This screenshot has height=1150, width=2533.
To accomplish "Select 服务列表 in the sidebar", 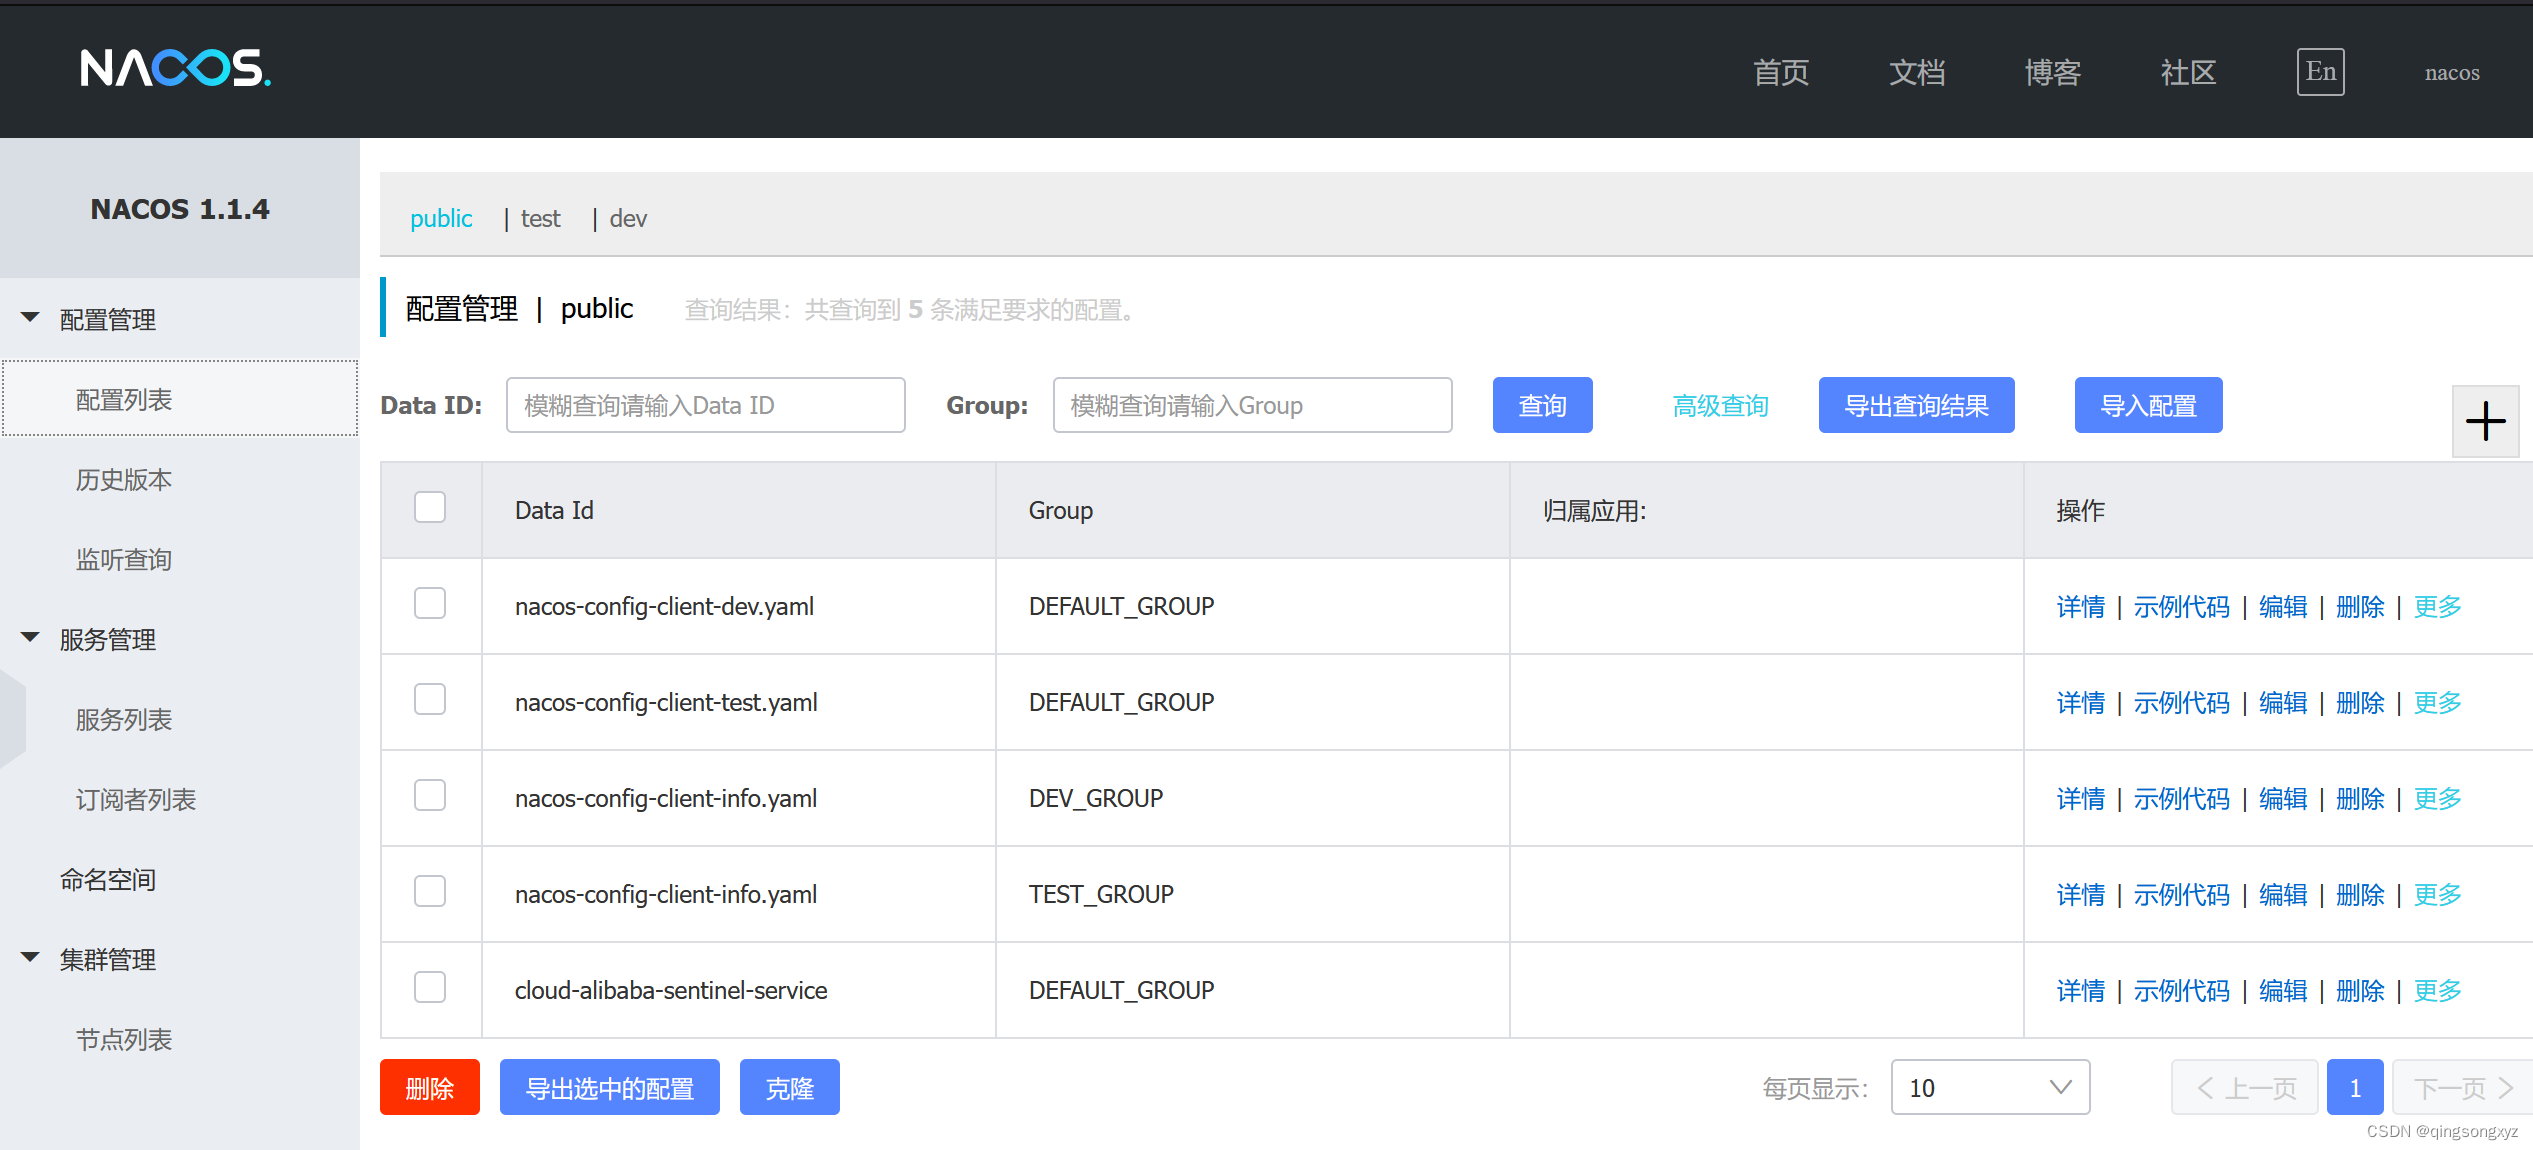I will 124,720.
